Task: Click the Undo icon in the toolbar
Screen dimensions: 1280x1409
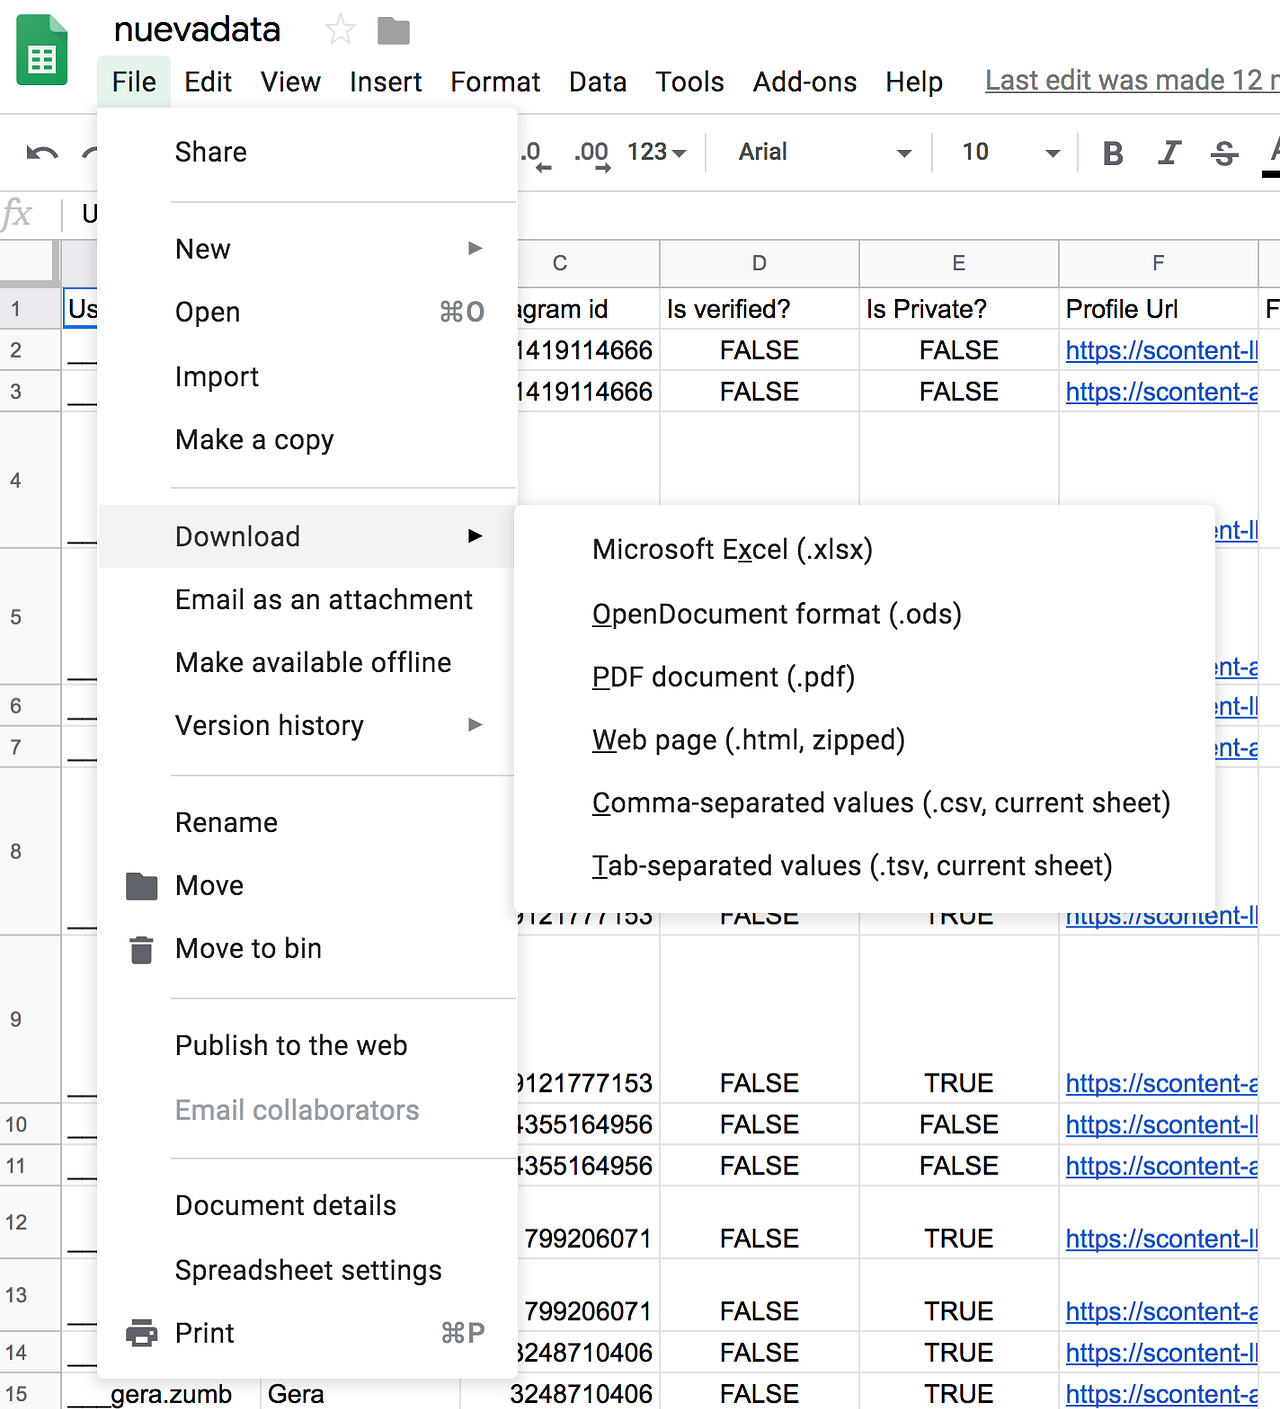Action: tap(40, 152)
